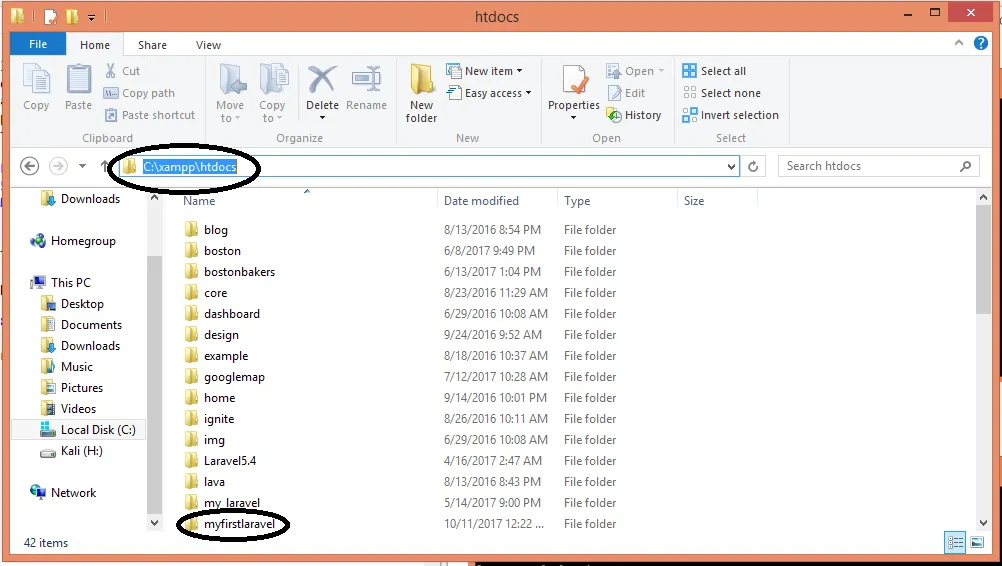Open Videos under This PC

[x=78, y=409]
